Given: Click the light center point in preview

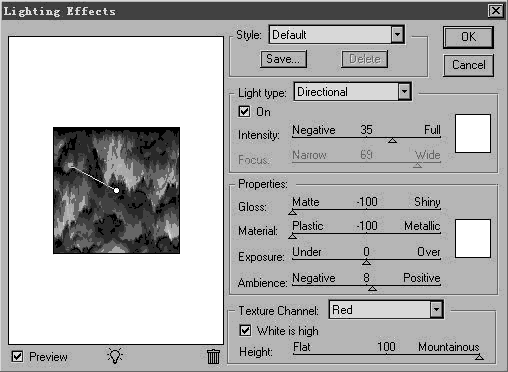Looking at the screenshot, I should click(116, 190).
